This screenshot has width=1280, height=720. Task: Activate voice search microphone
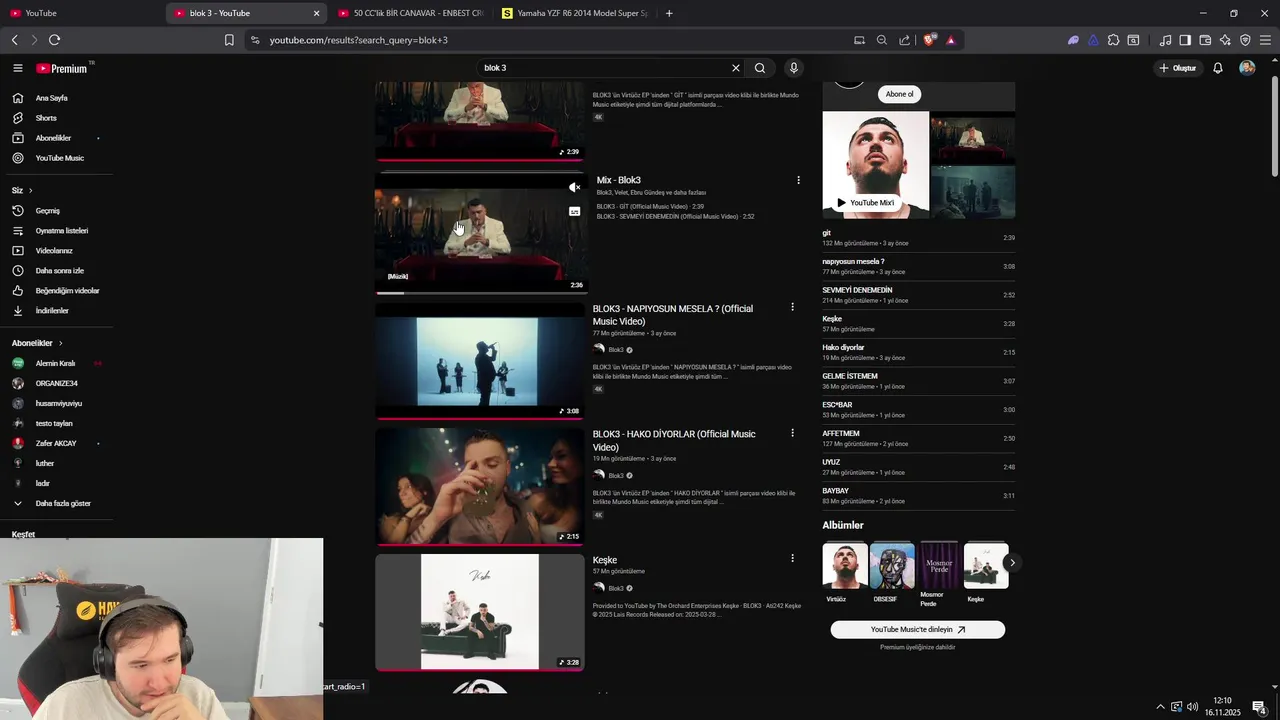(794, 68)
